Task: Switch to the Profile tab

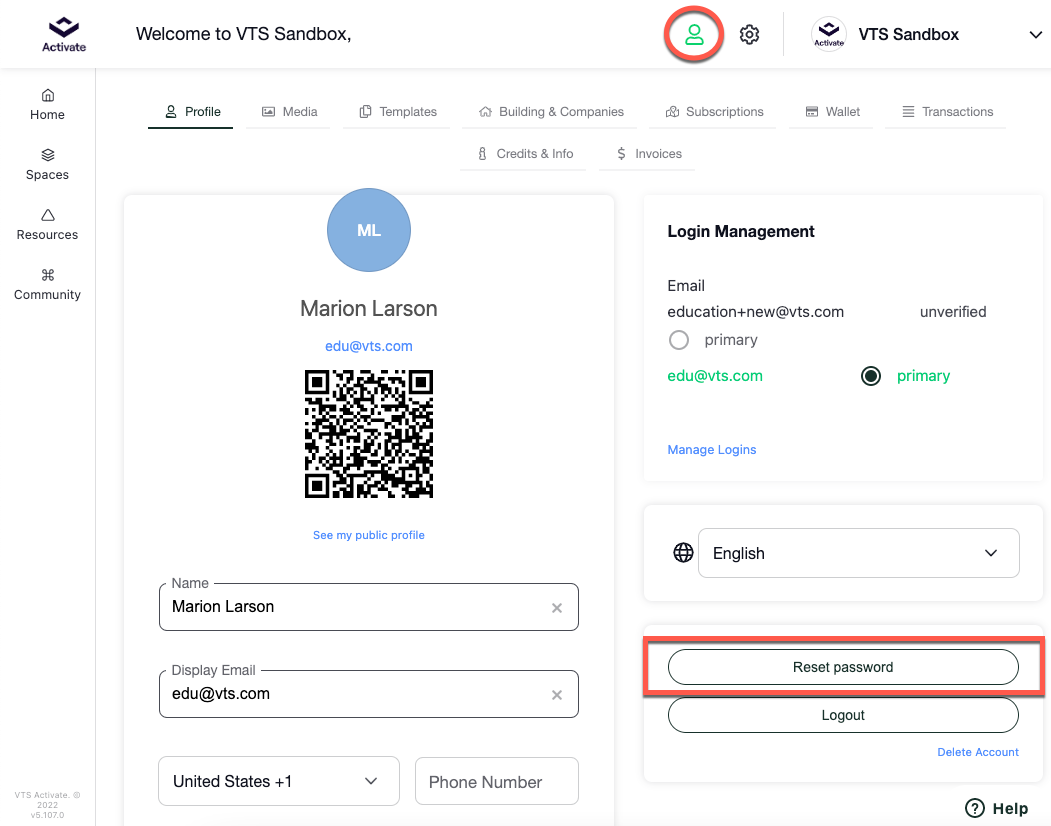Action: click(190, 112)
